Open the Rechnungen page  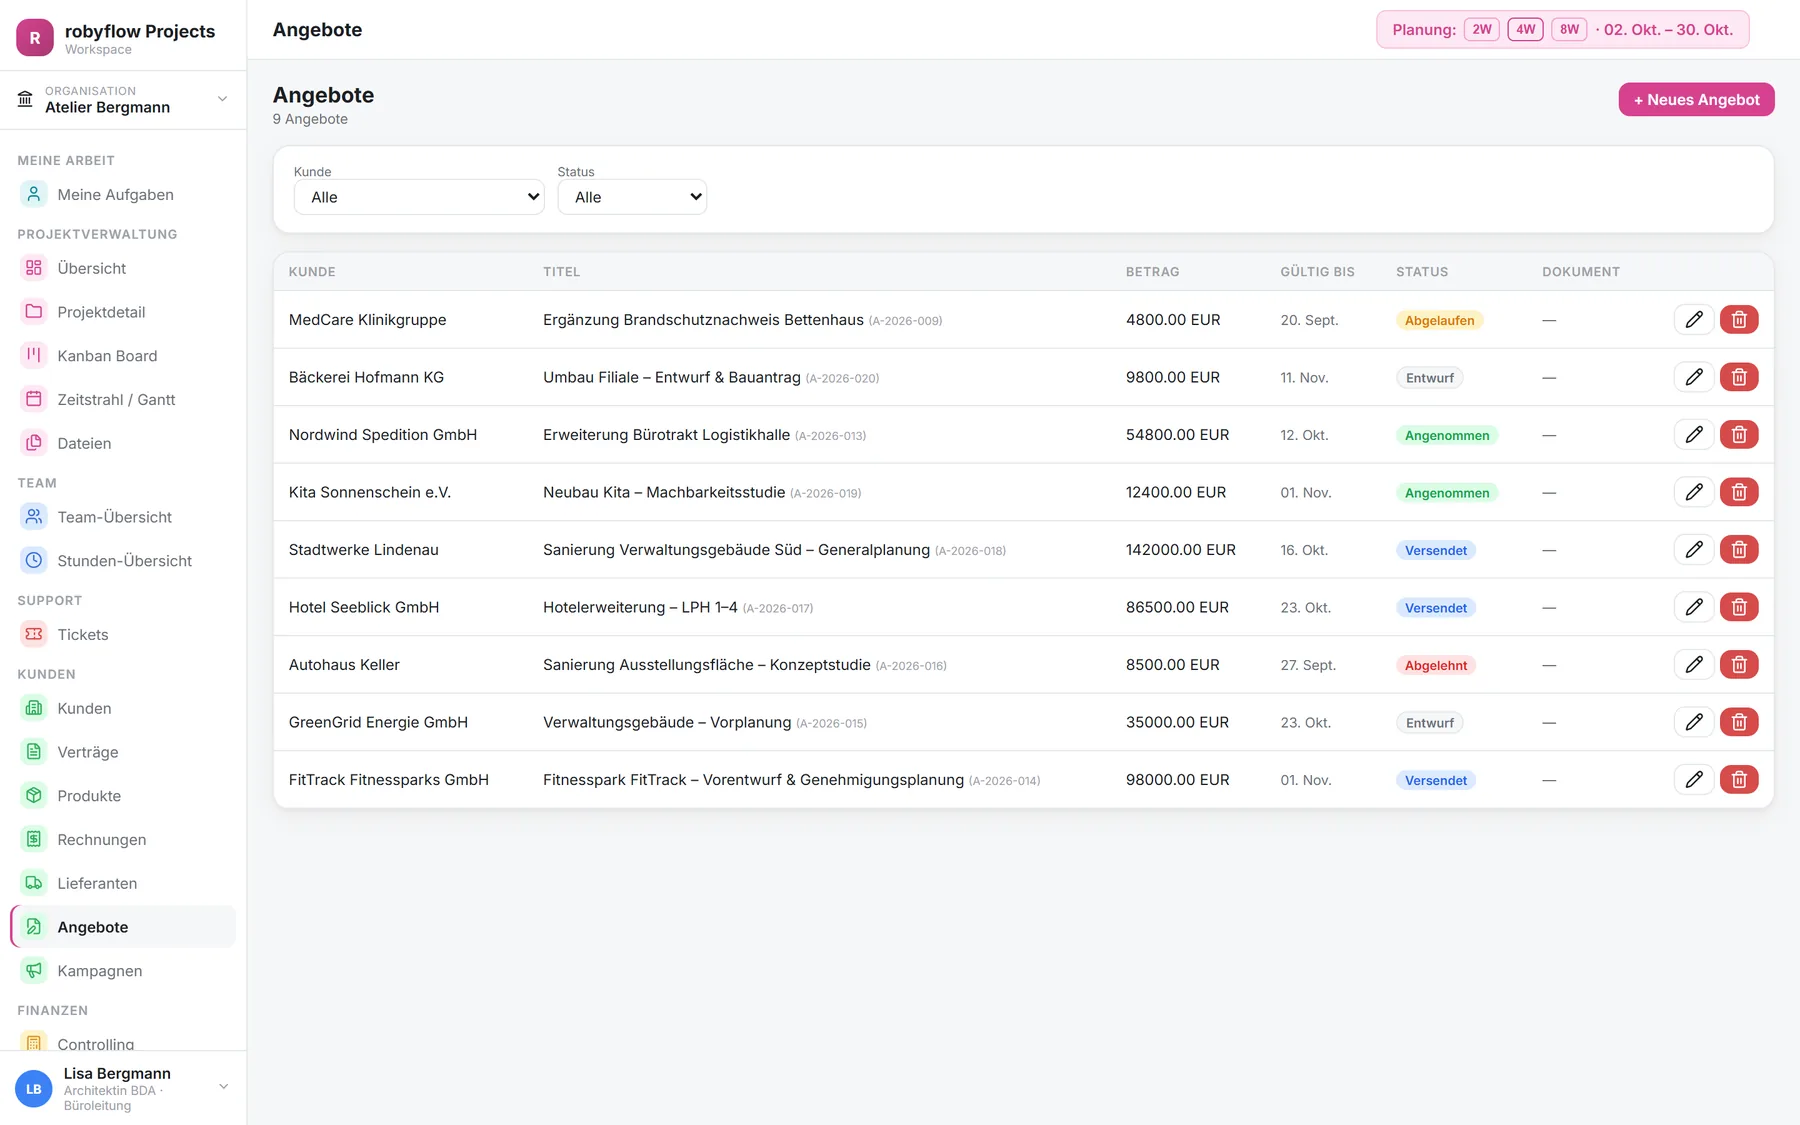point(123,839)
